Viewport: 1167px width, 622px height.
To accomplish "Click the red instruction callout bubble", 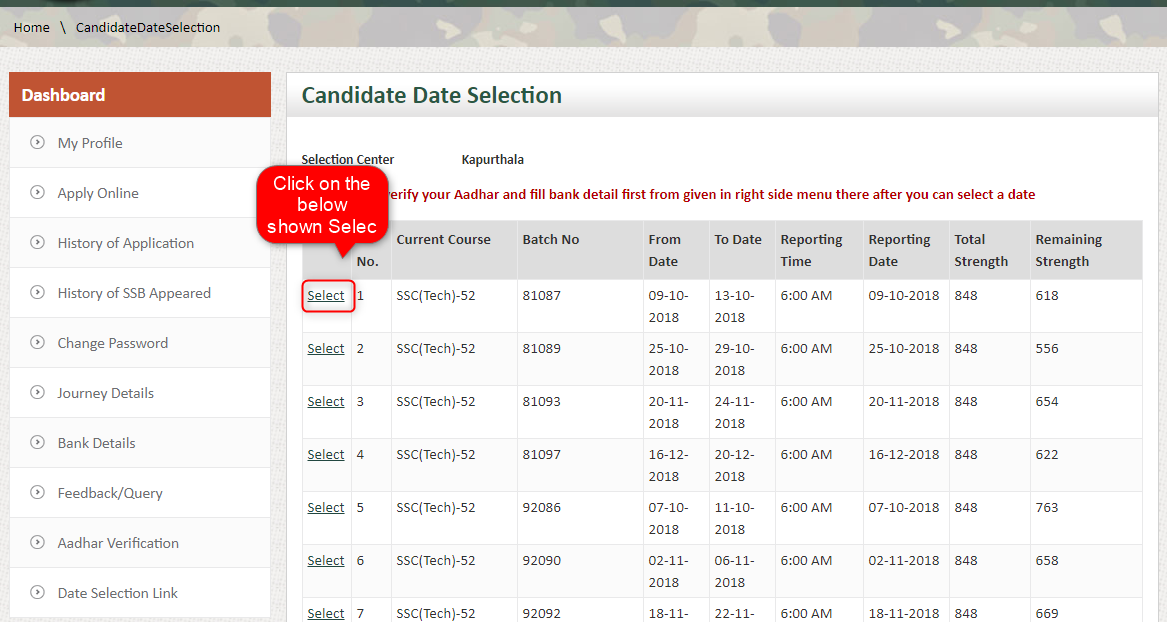I will [322, 204].
